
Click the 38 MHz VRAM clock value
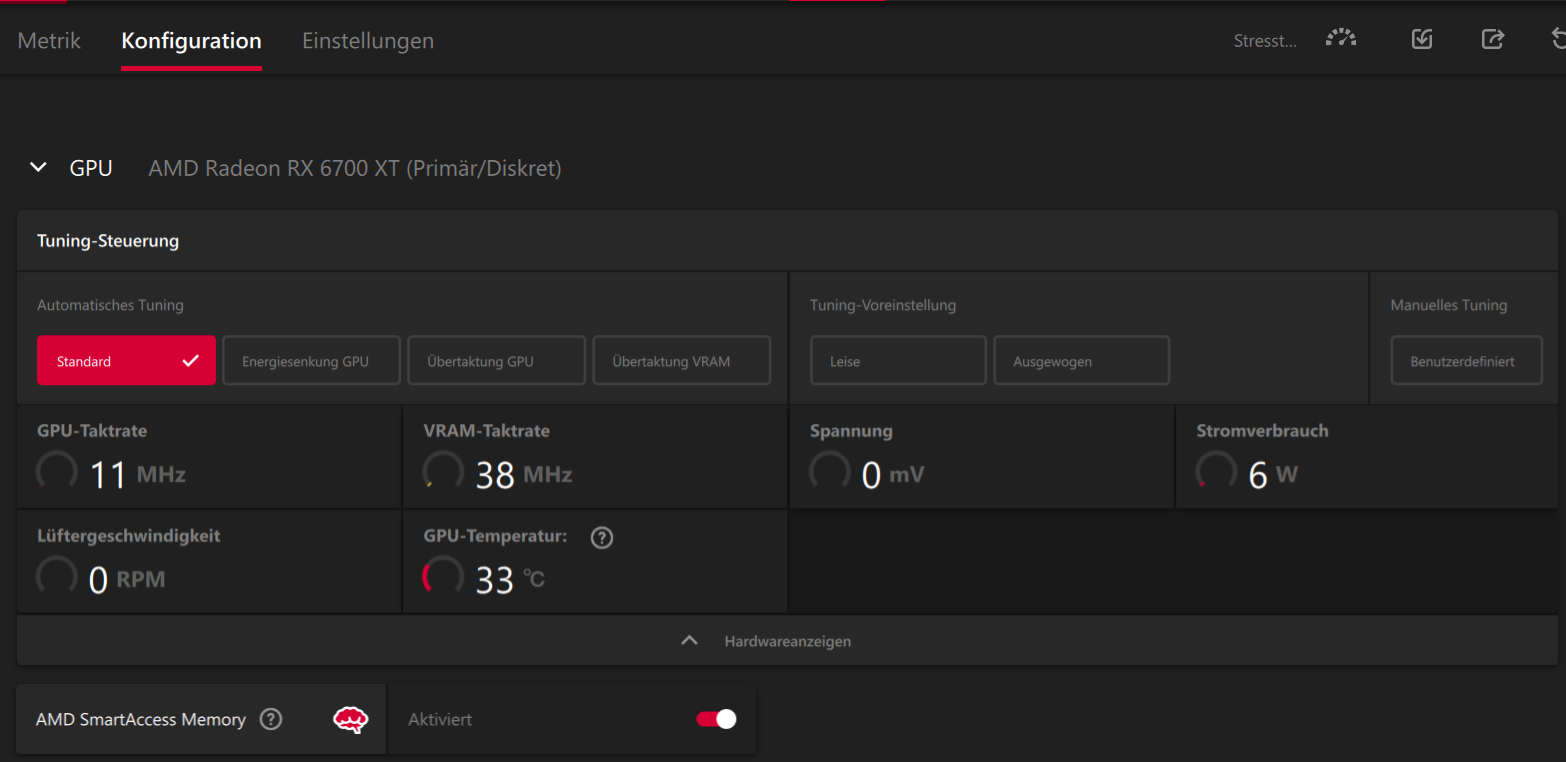524,475
